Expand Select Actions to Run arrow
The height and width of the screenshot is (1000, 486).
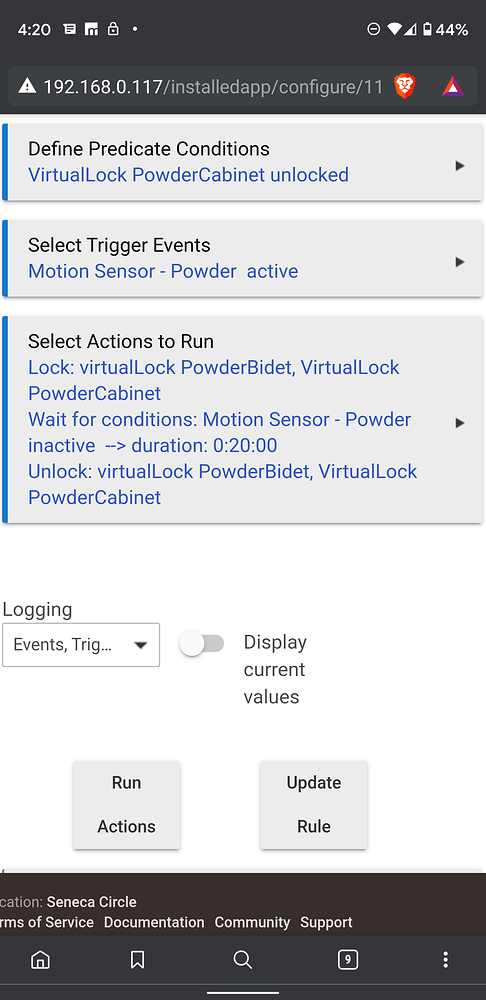pyautogui.click(x=459, y=423)
